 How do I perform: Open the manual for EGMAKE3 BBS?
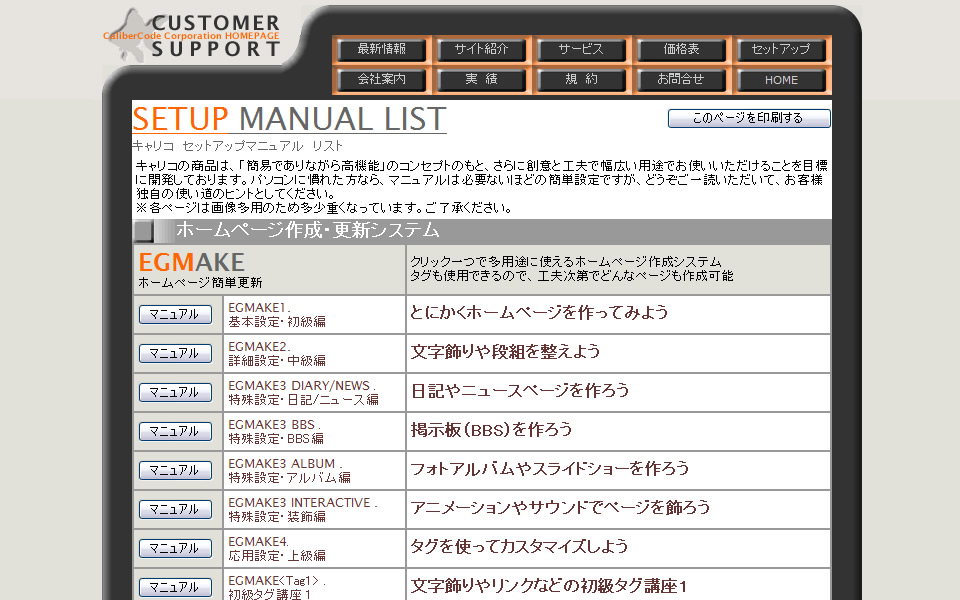click(x=175, y=432)
